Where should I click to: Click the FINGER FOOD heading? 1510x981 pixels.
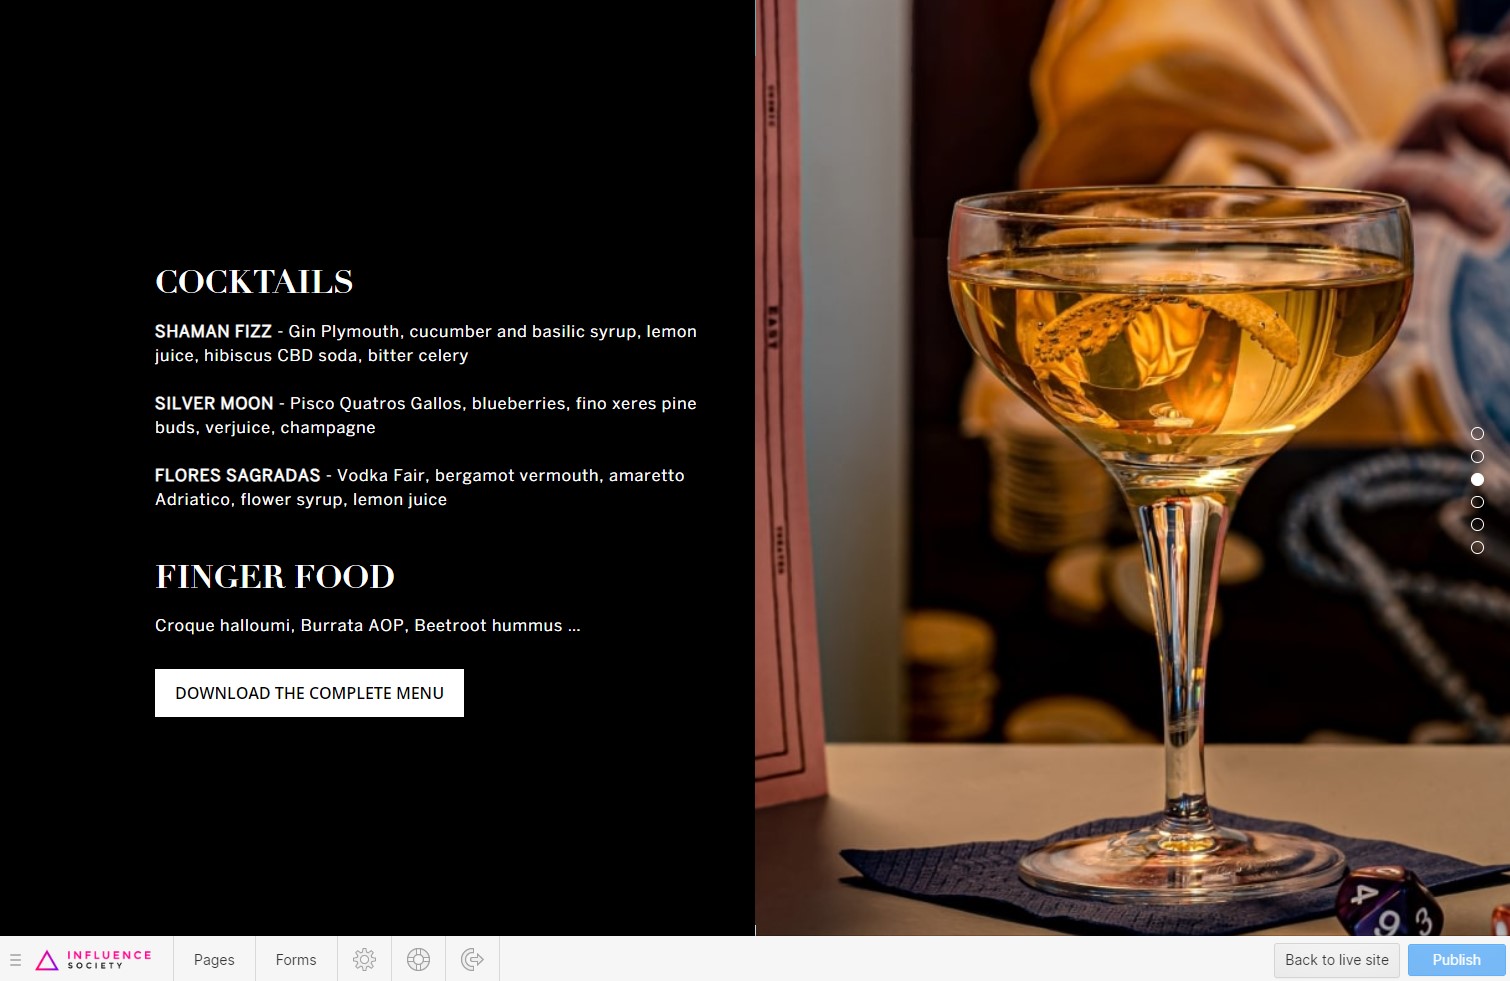pos(275,577)
